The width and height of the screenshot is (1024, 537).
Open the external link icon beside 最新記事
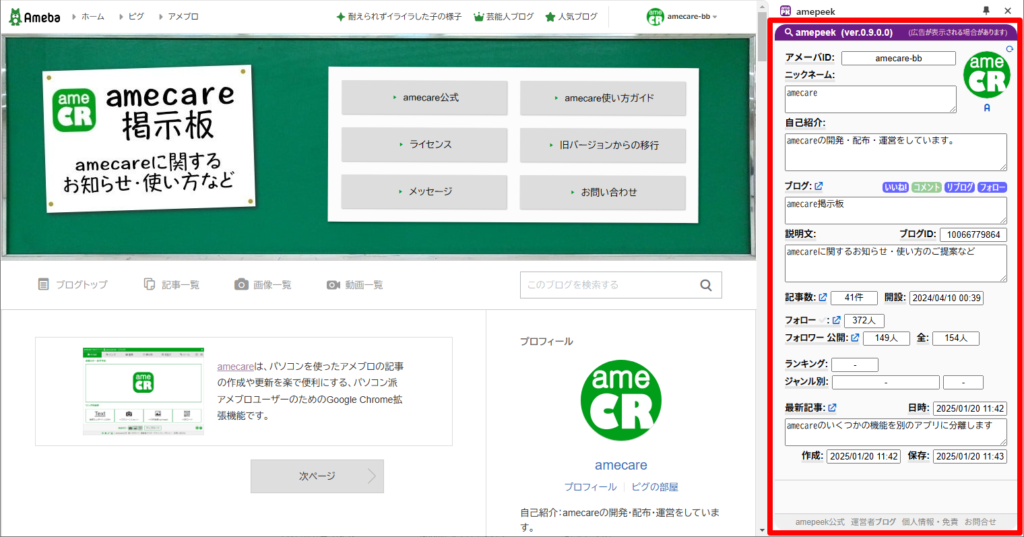click(832, 408)
